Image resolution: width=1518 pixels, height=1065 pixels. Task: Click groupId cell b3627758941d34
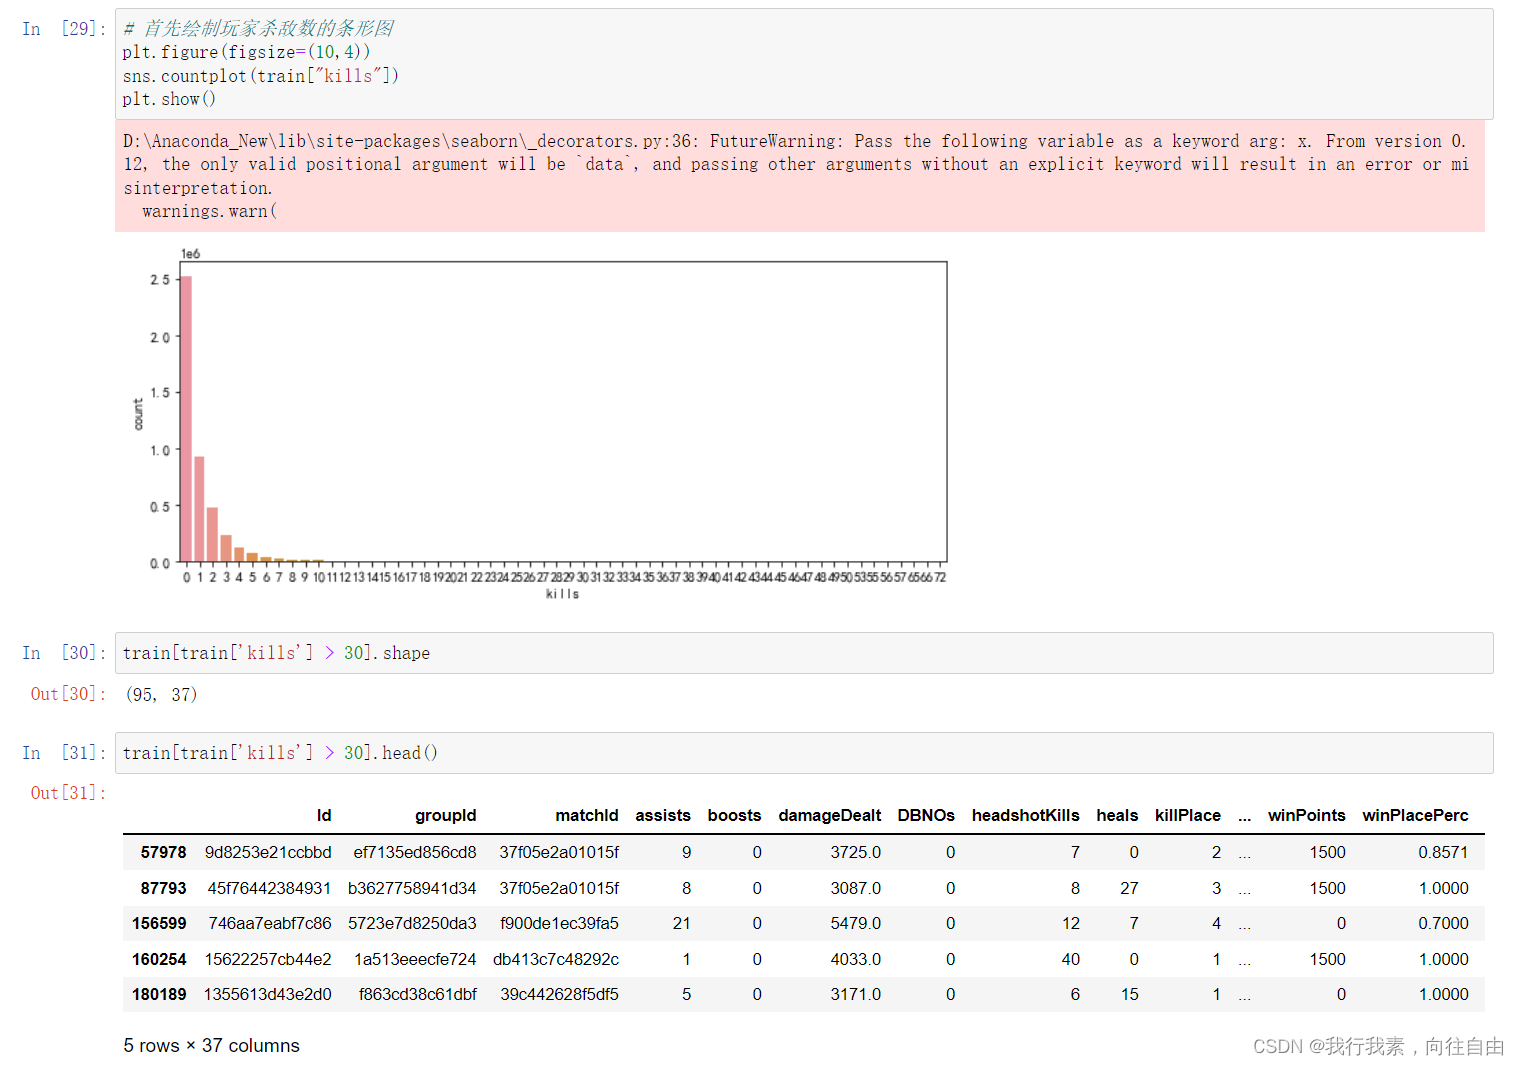(x=412, y=889)
